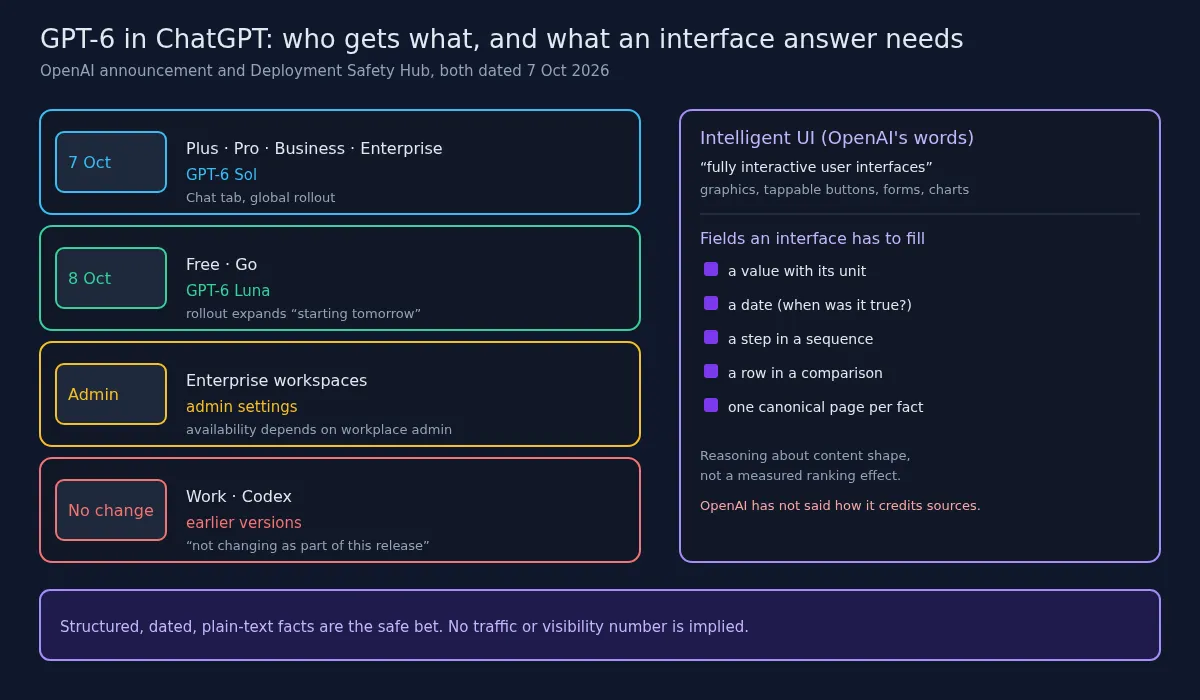Select the 'GPT-6 Luna' label
1200x700 pixels.
point(228,290)
